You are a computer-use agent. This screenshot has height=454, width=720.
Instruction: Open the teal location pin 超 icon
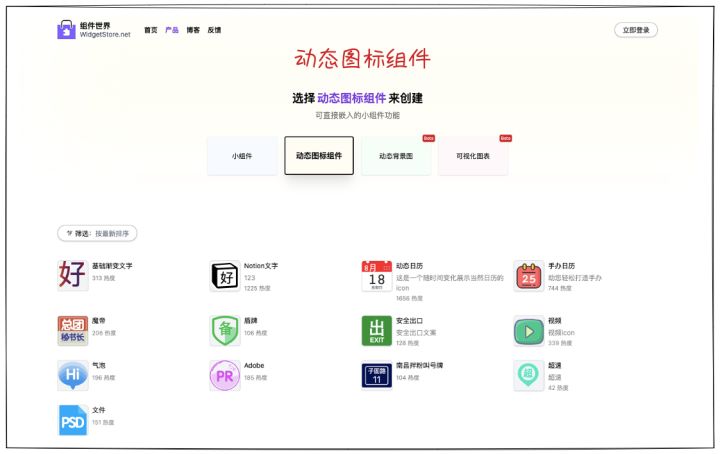529,375
